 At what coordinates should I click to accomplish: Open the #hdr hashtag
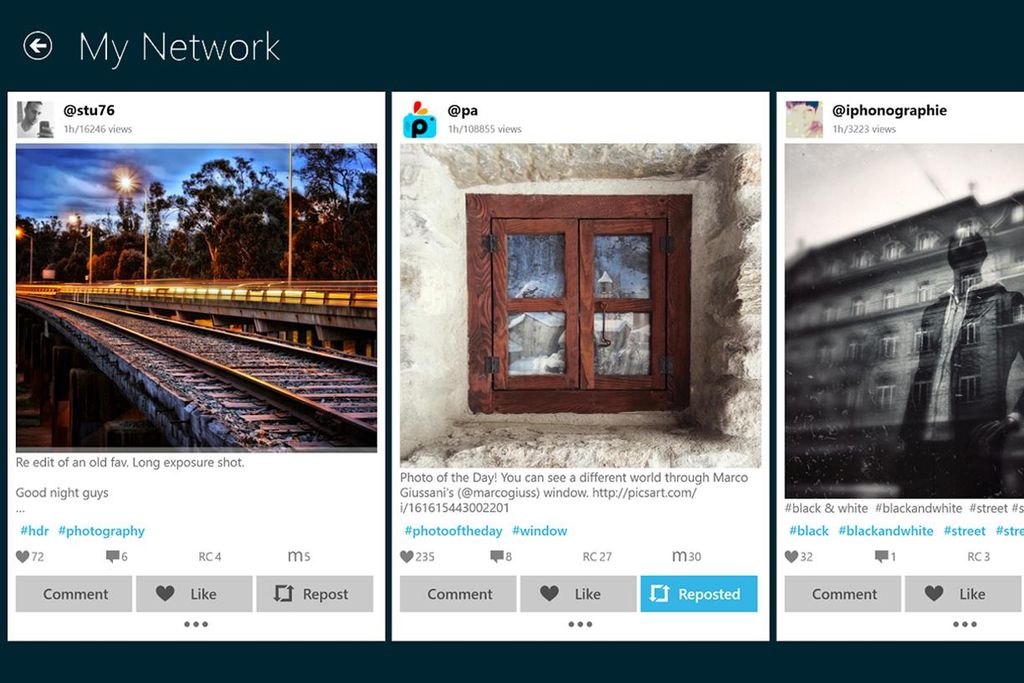[x=35, y=531]
